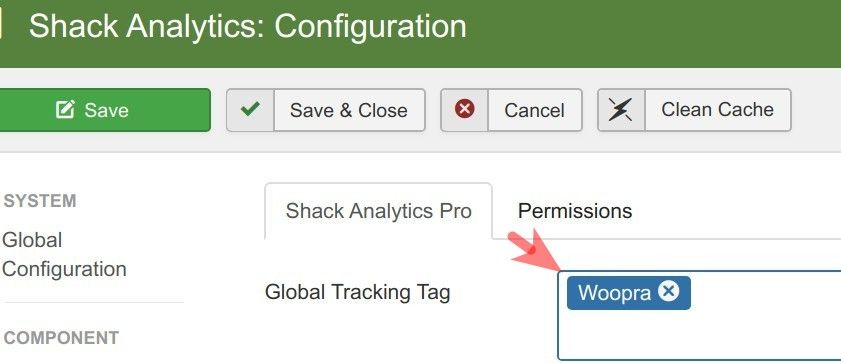The image size is (841, 363).
Task: Remove the Woopra tag with its X icon
Action: click(669, 292)
